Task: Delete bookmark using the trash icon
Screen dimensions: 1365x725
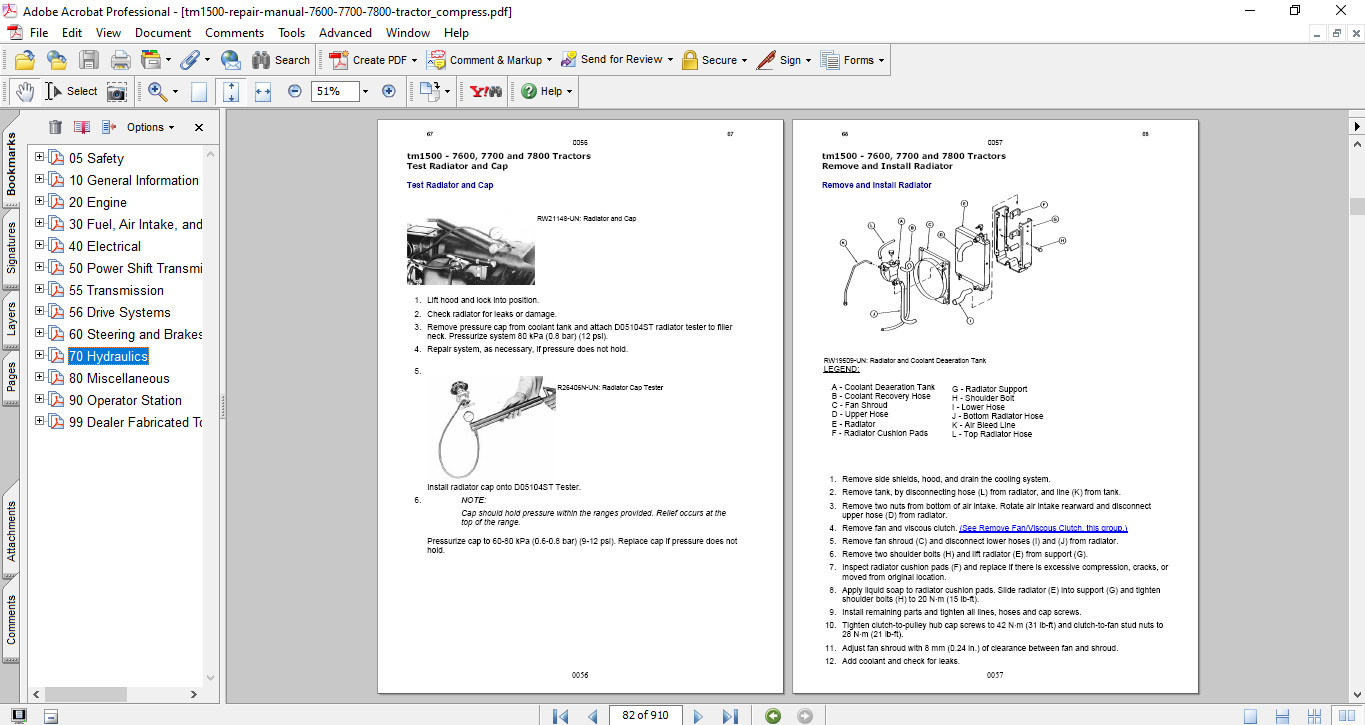Action: (x=55, y=127)
